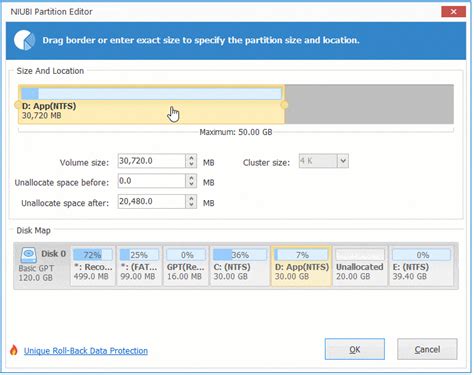Click the Cancel button

(x=427, y=349)
